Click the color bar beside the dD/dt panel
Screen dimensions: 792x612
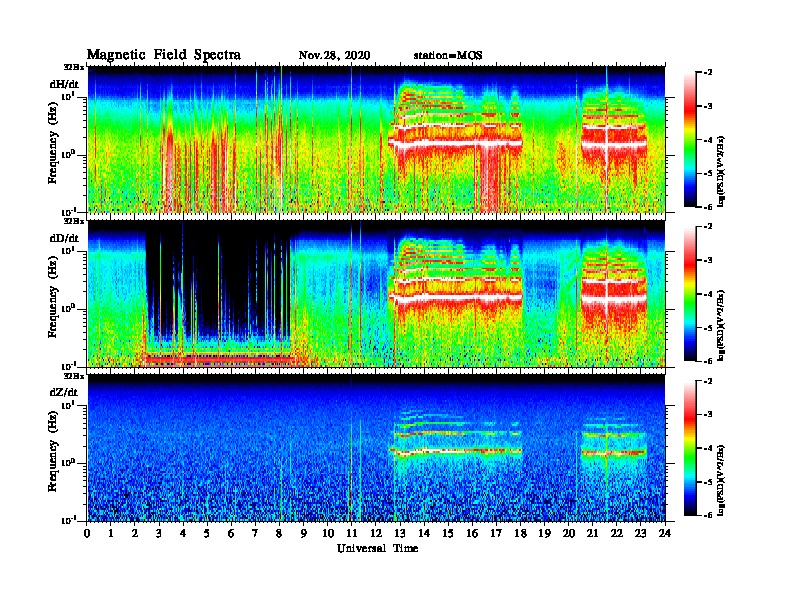point(690,294)
